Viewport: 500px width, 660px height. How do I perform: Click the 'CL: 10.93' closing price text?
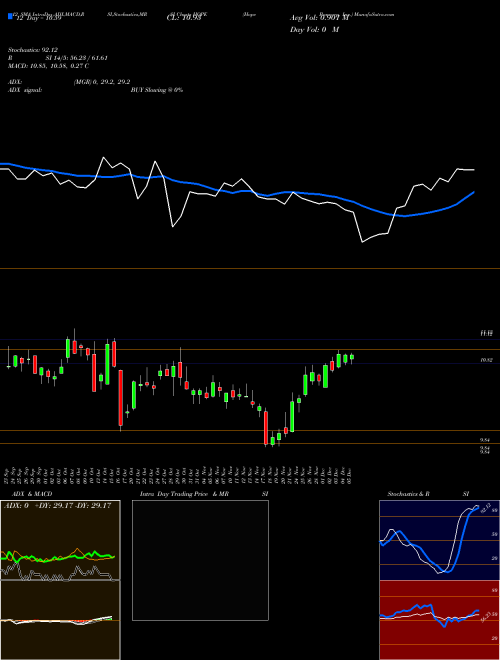[184, 18]
